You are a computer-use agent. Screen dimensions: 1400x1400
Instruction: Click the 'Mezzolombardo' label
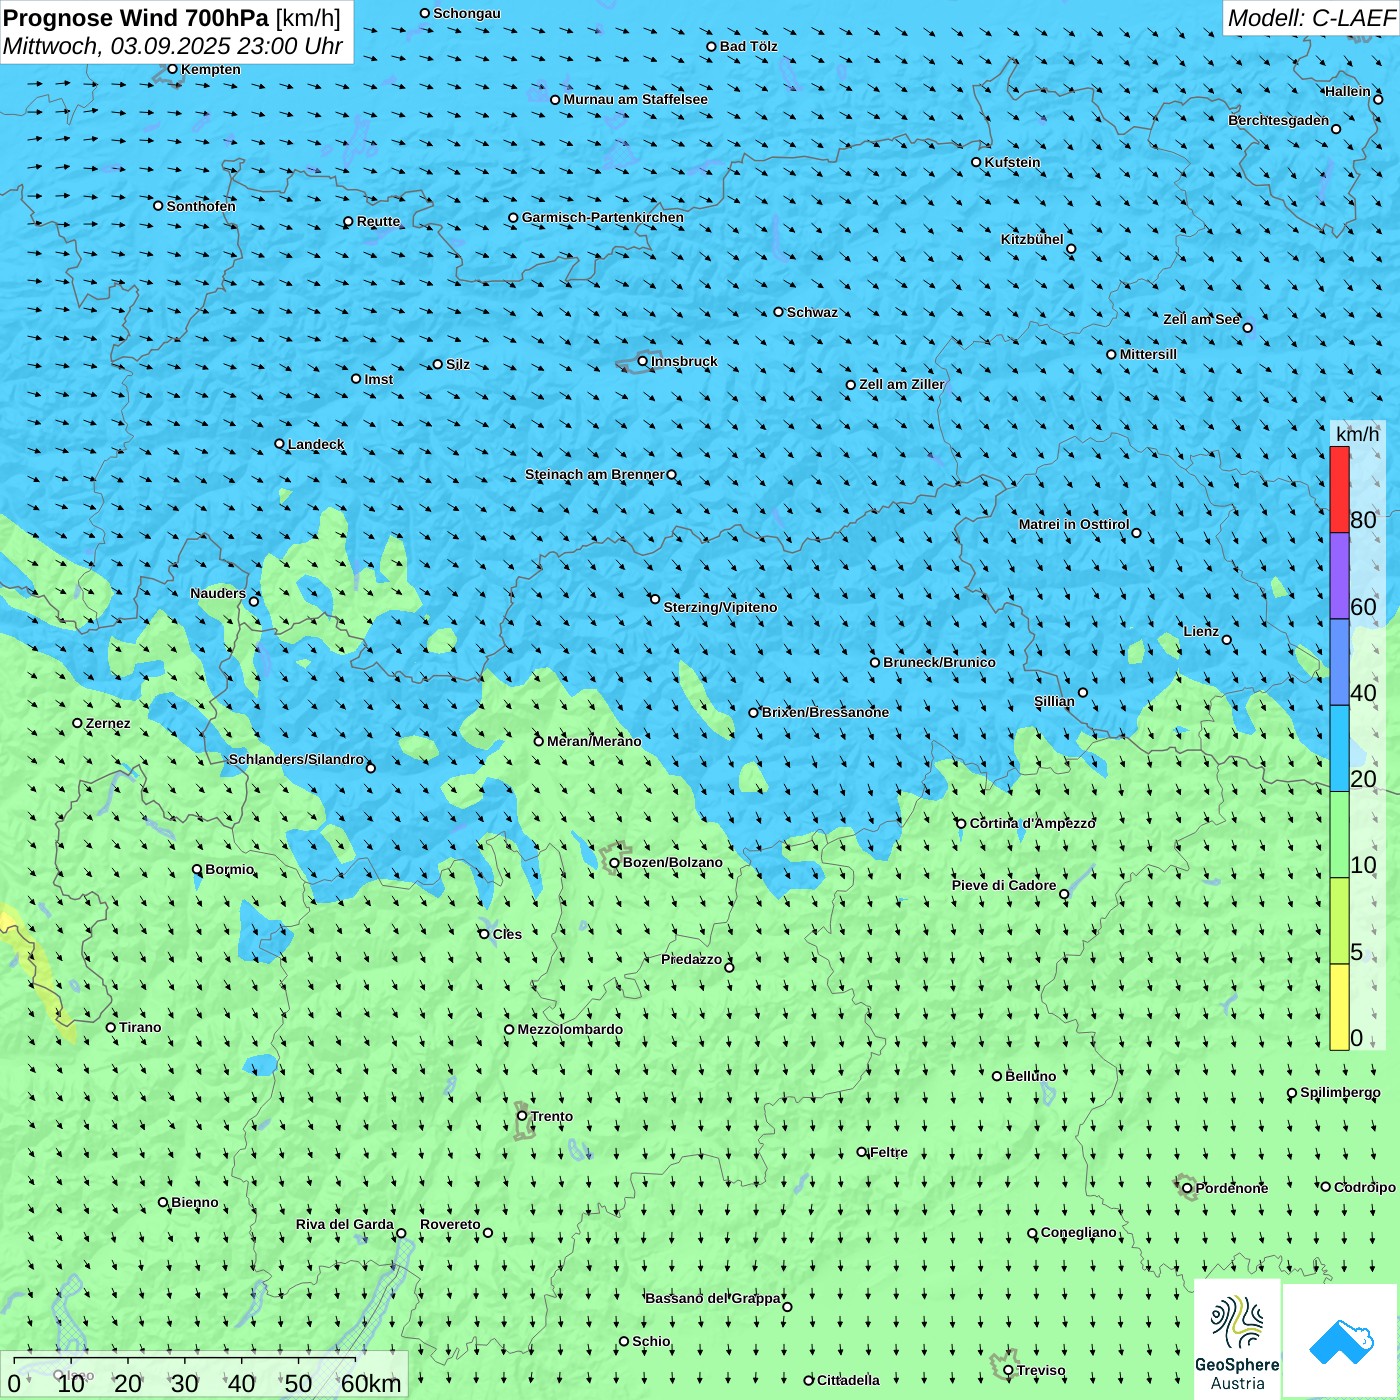tap(570, 1029)
